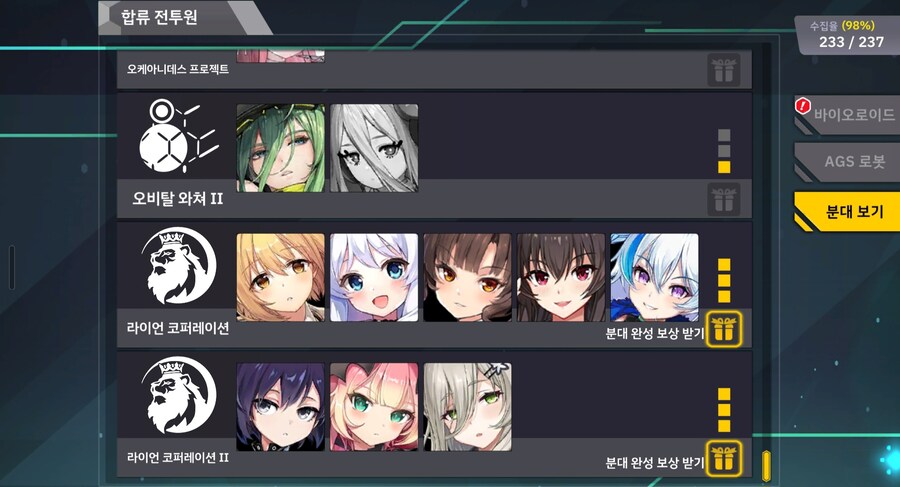Click the red alert badge on 바이오로이드
This screenshot has height=487, width=900.
(802, 106)
